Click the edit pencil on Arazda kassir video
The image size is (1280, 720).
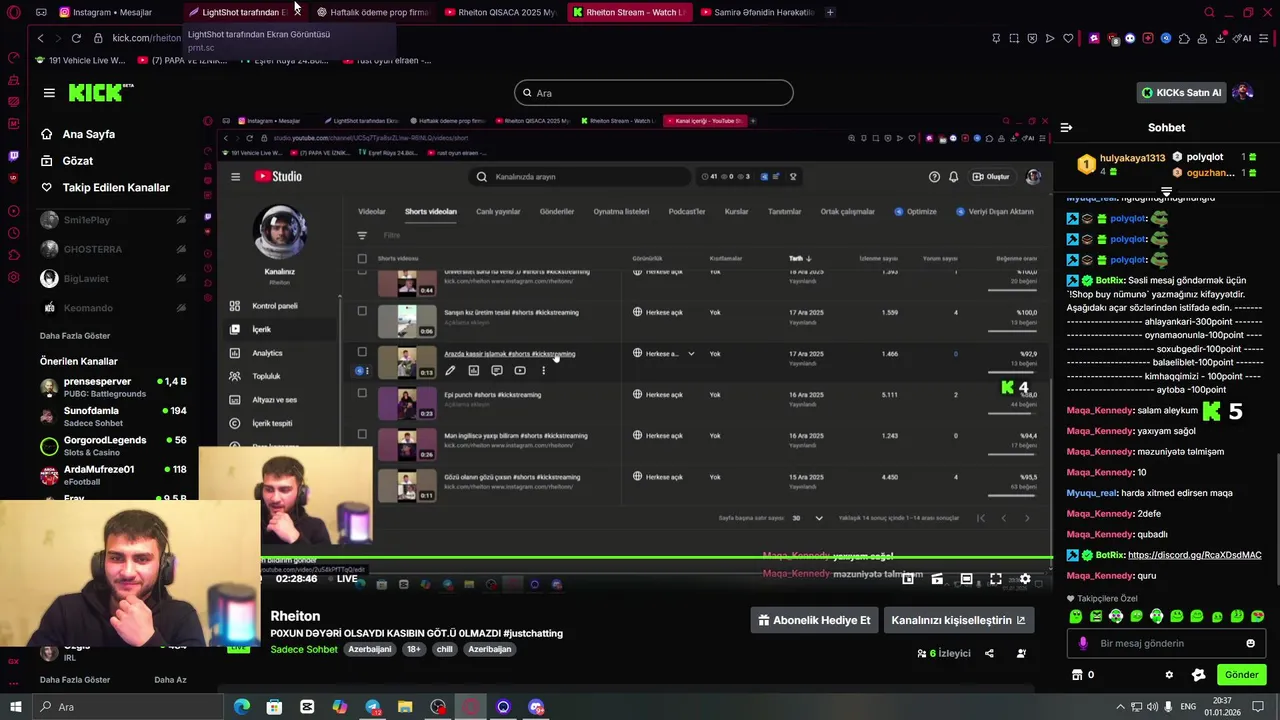click(450, 371)
